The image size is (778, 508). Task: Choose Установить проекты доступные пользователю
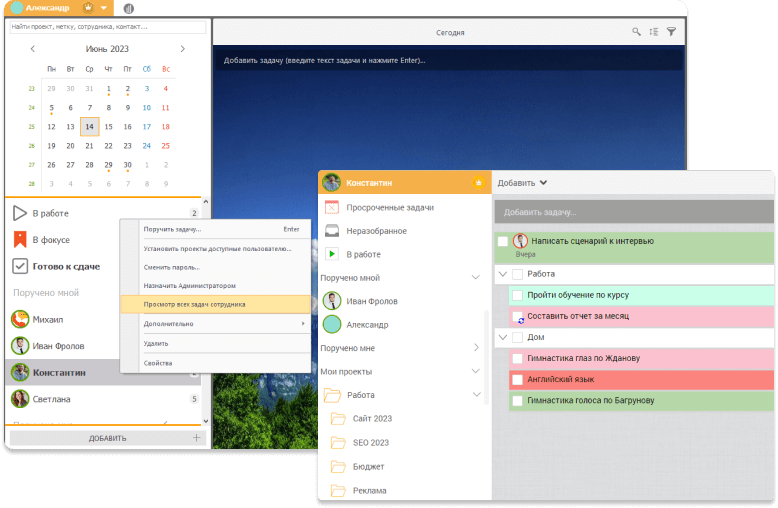click(215, 249)
